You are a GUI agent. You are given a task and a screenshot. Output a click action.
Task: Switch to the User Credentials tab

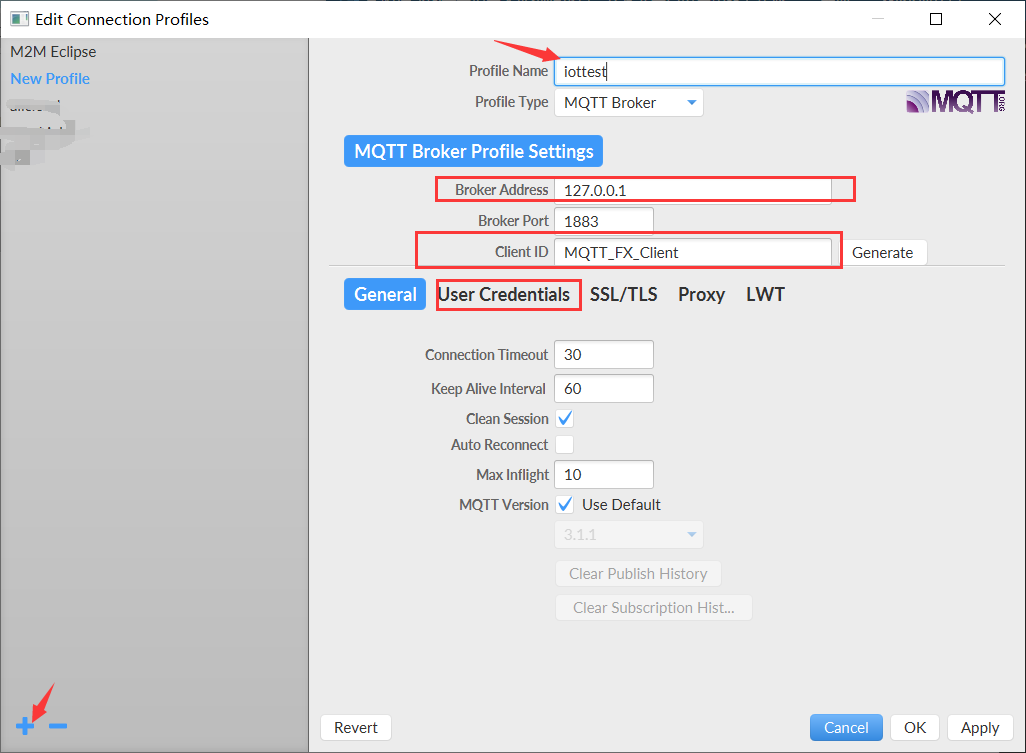[504, 295]
